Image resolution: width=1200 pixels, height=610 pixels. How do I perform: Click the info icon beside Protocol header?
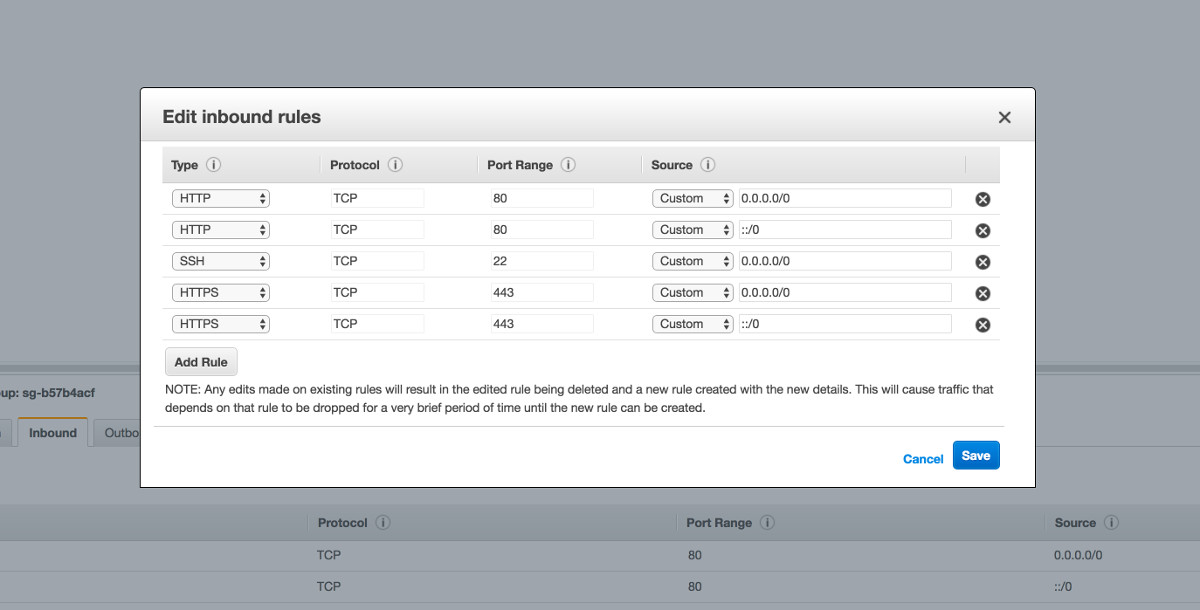click(x=394, y=164)
